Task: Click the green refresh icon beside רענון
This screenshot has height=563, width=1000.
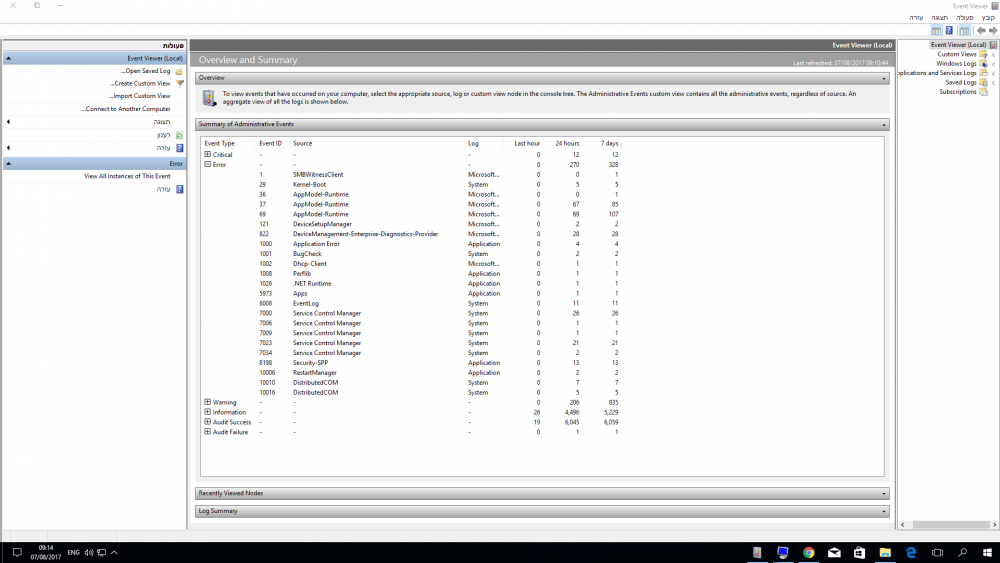Action: 179,135
